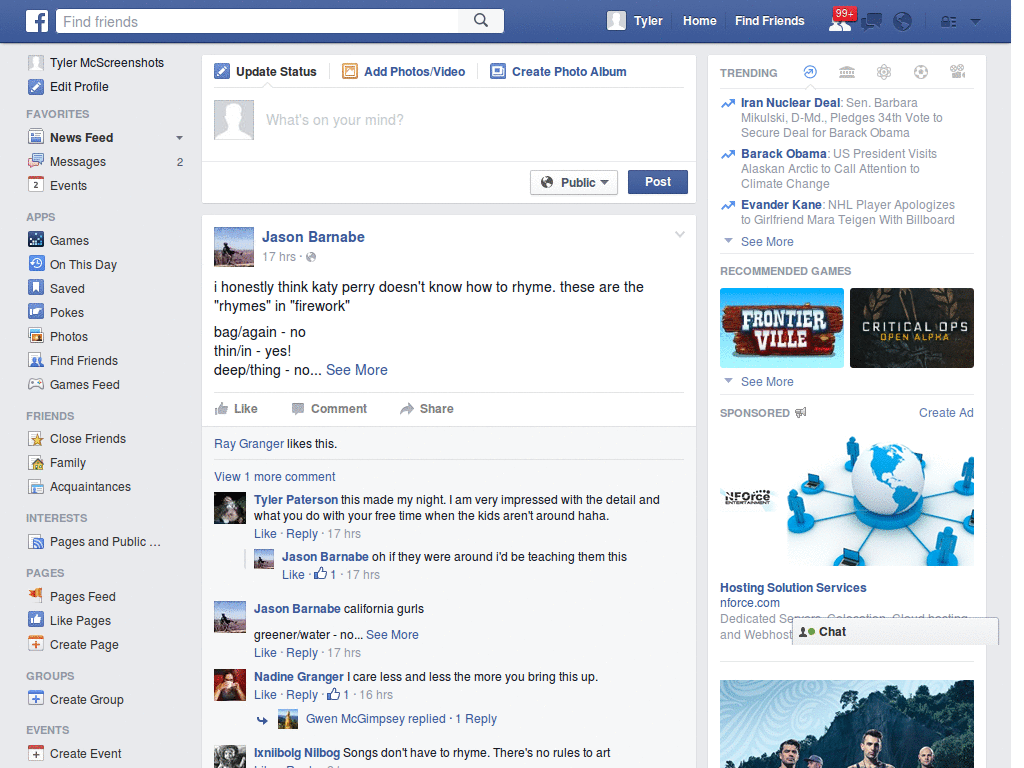Open Close Friends star icon
The height and width of the screenshot is (768, 1024).
36,439
